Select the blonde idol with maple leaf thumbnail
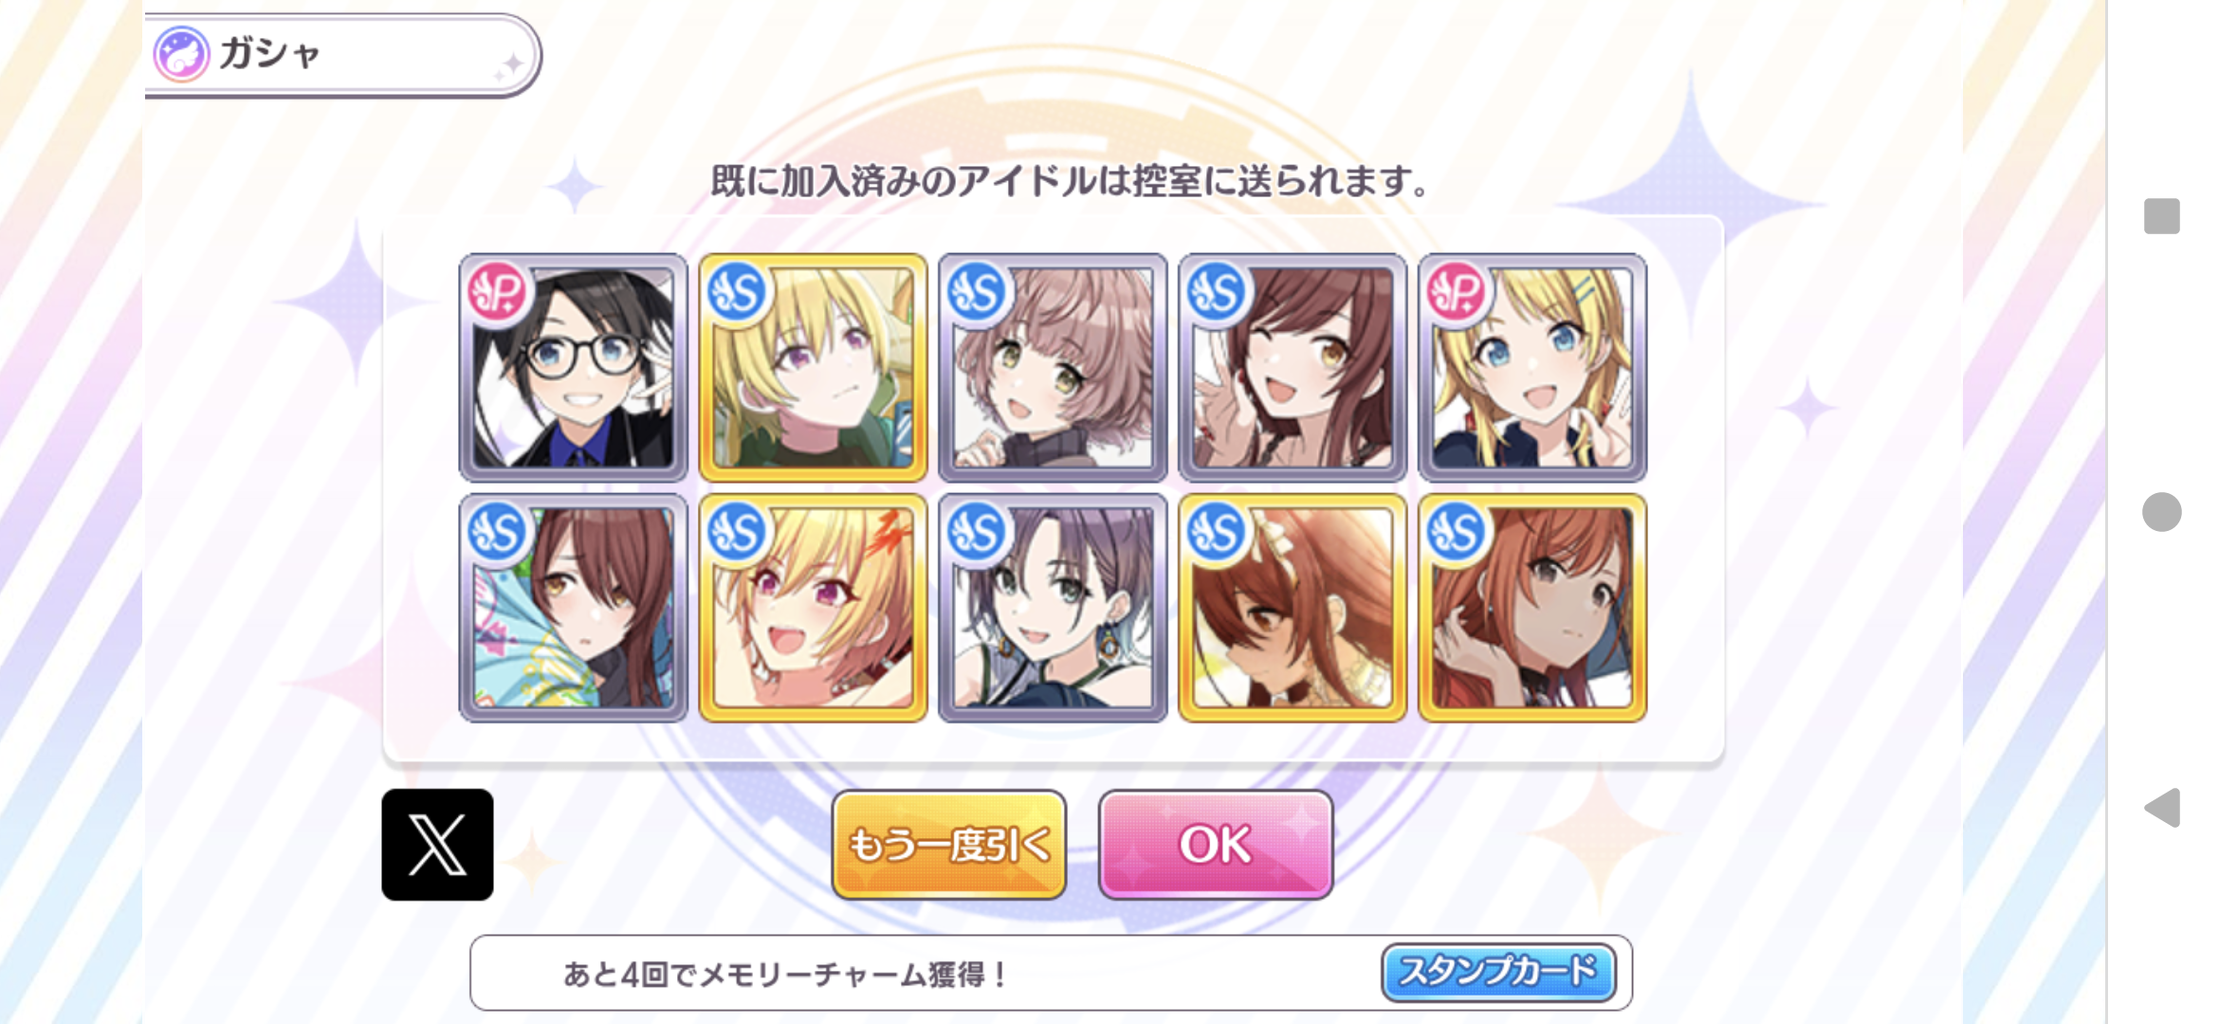Screen dimensions: 2219x1024 coord(813,607)
